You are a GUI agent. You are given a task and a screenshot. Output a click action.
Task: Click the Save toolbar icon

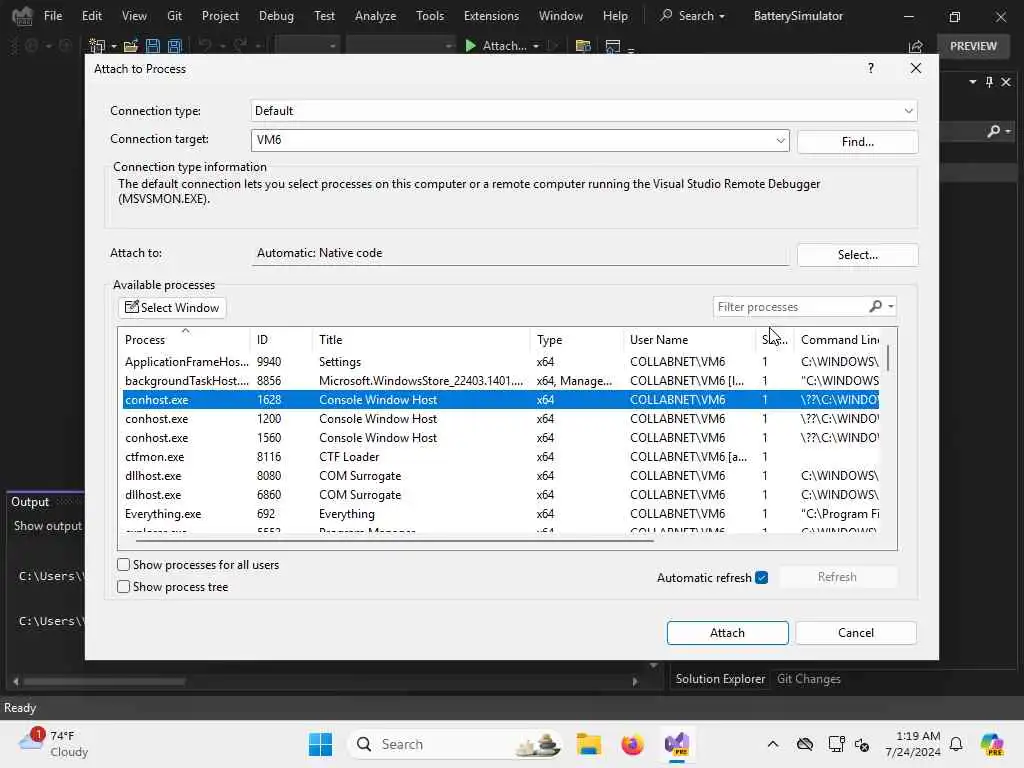tap(153, 46)
